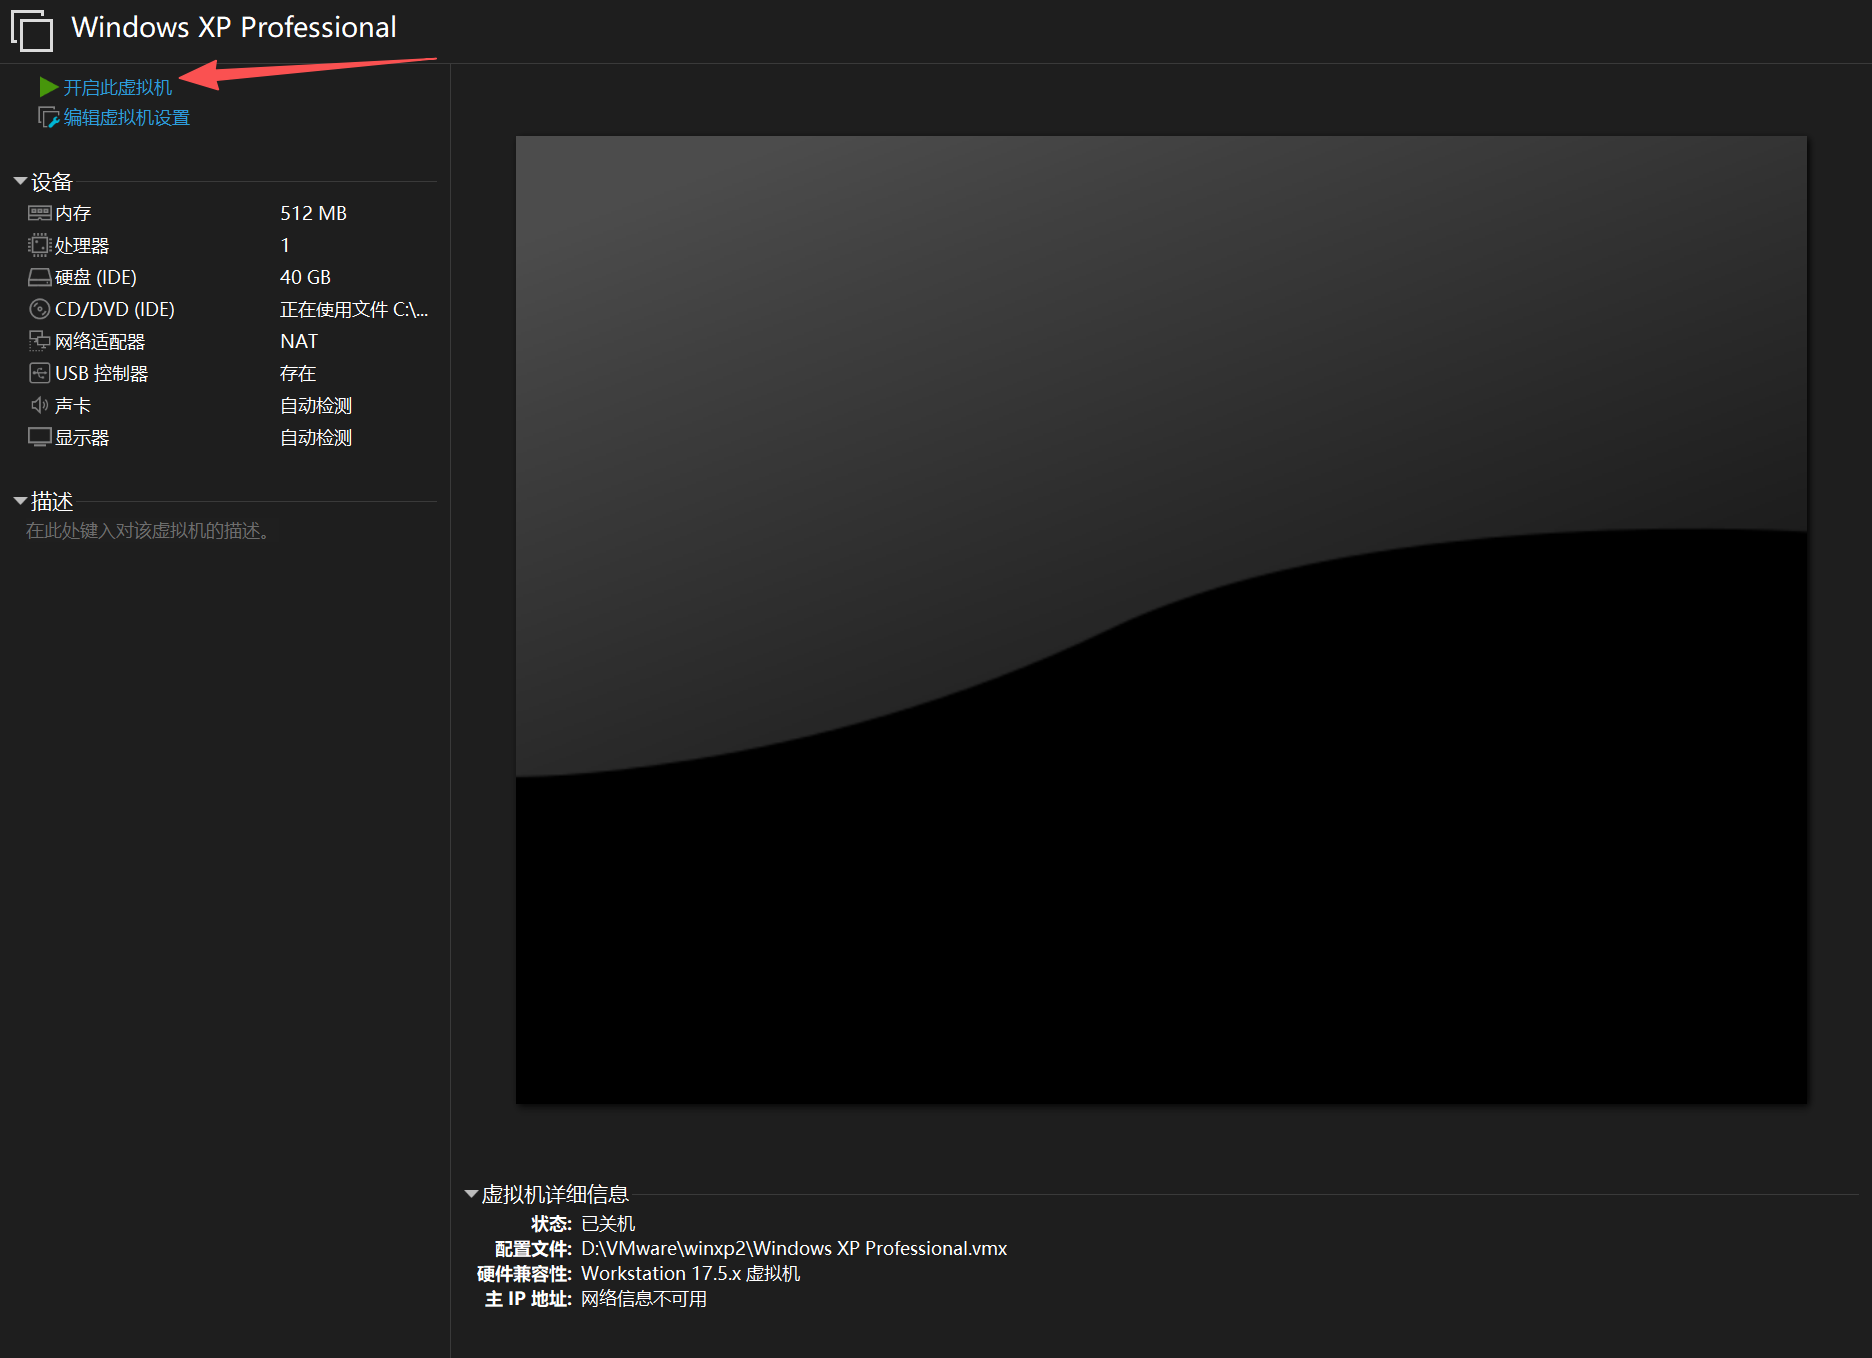This screenshot has height=1358, width=1872.
Task: Click the 网络适配器 device label
Action: [x=100, y=341]
